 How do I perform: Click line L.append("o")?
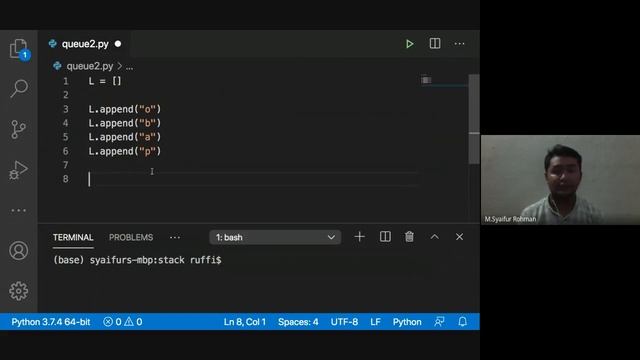tap(124, 109)
